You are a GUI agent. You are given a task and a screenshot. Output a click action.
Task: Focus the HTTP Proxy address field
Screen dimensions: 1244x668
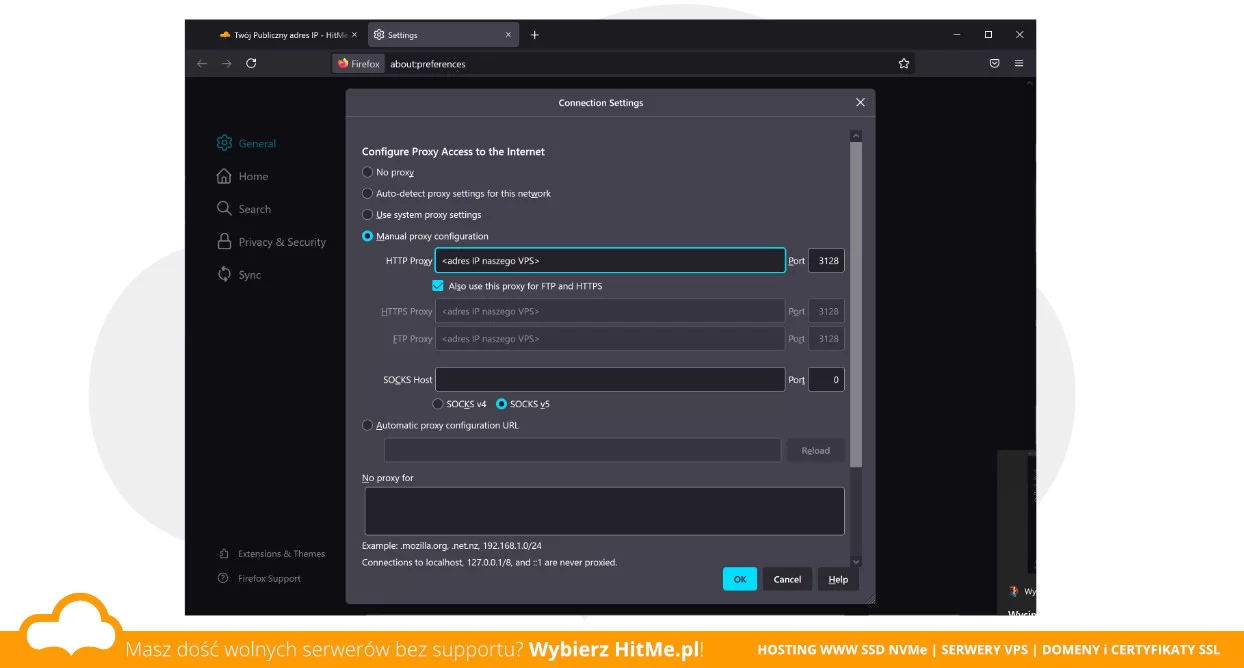(610, 260)
